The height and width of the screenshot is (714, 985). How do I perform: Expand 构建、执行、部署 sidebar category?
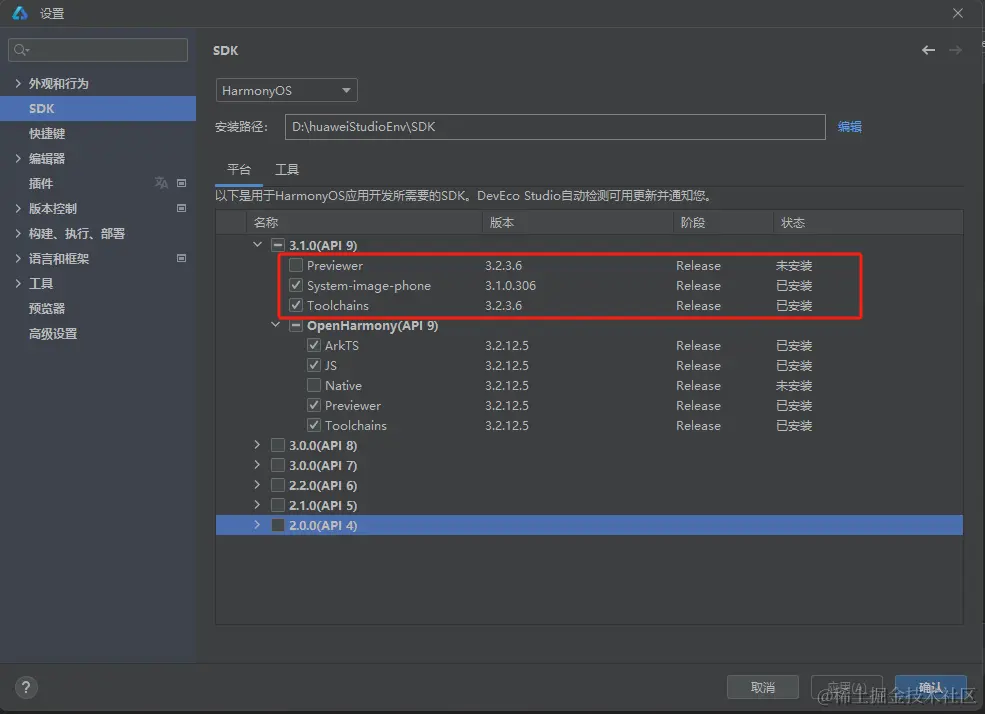(x=18, y=233)
